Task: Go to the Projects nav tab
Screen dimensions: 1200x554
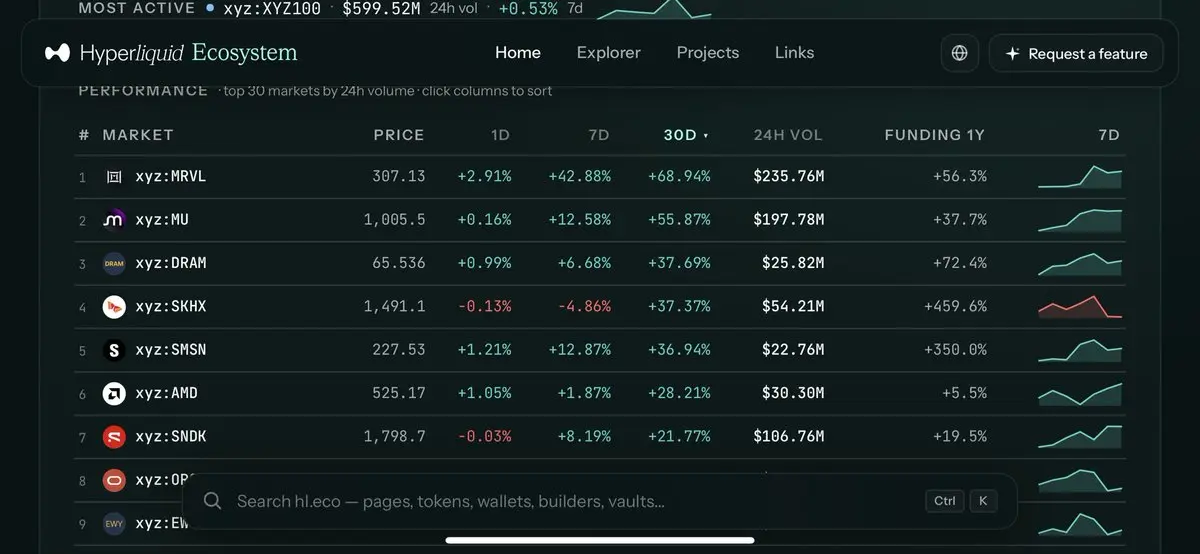Action: (708, 53)
